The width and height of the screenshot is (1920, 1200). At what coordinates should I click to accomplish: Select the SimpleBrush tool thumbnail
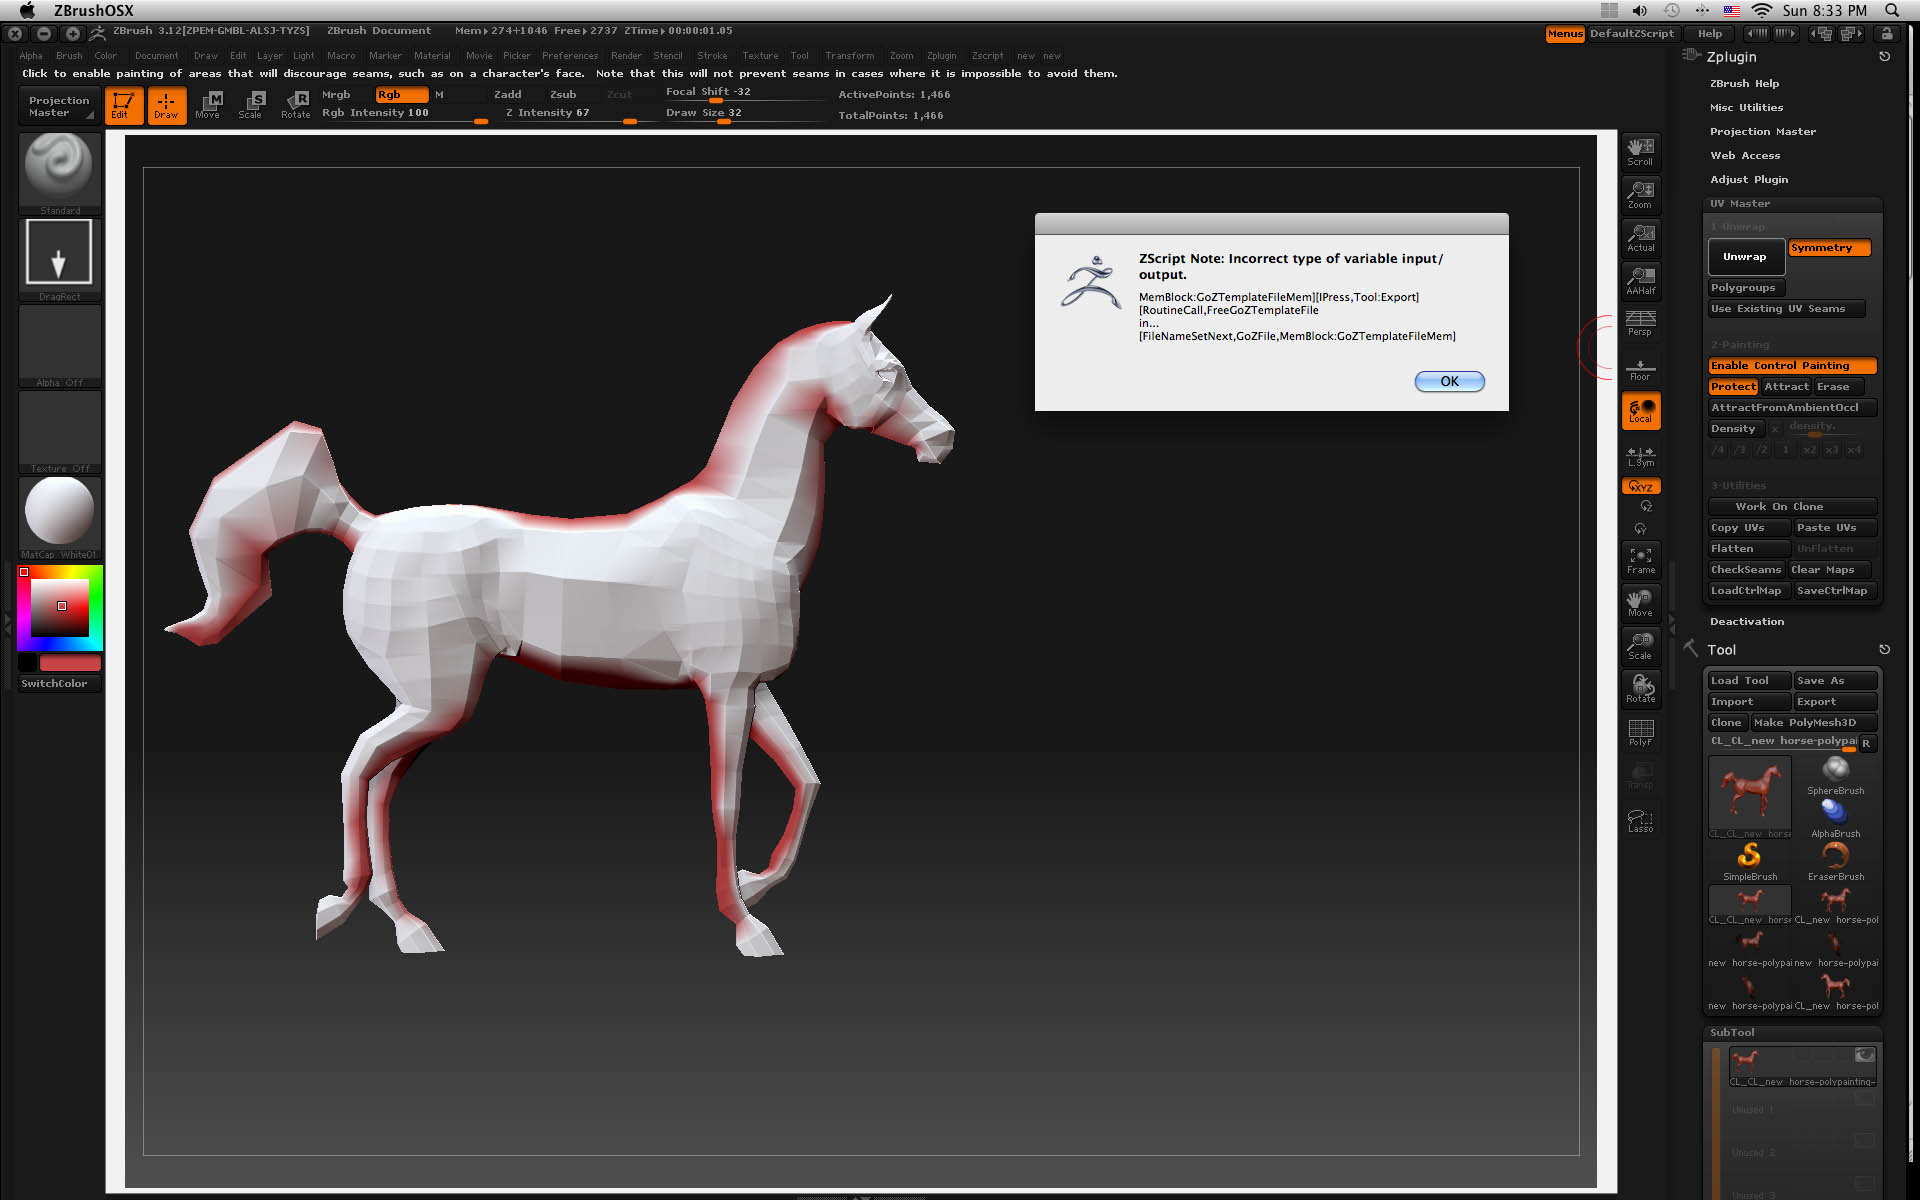(x=1749, y=862)
